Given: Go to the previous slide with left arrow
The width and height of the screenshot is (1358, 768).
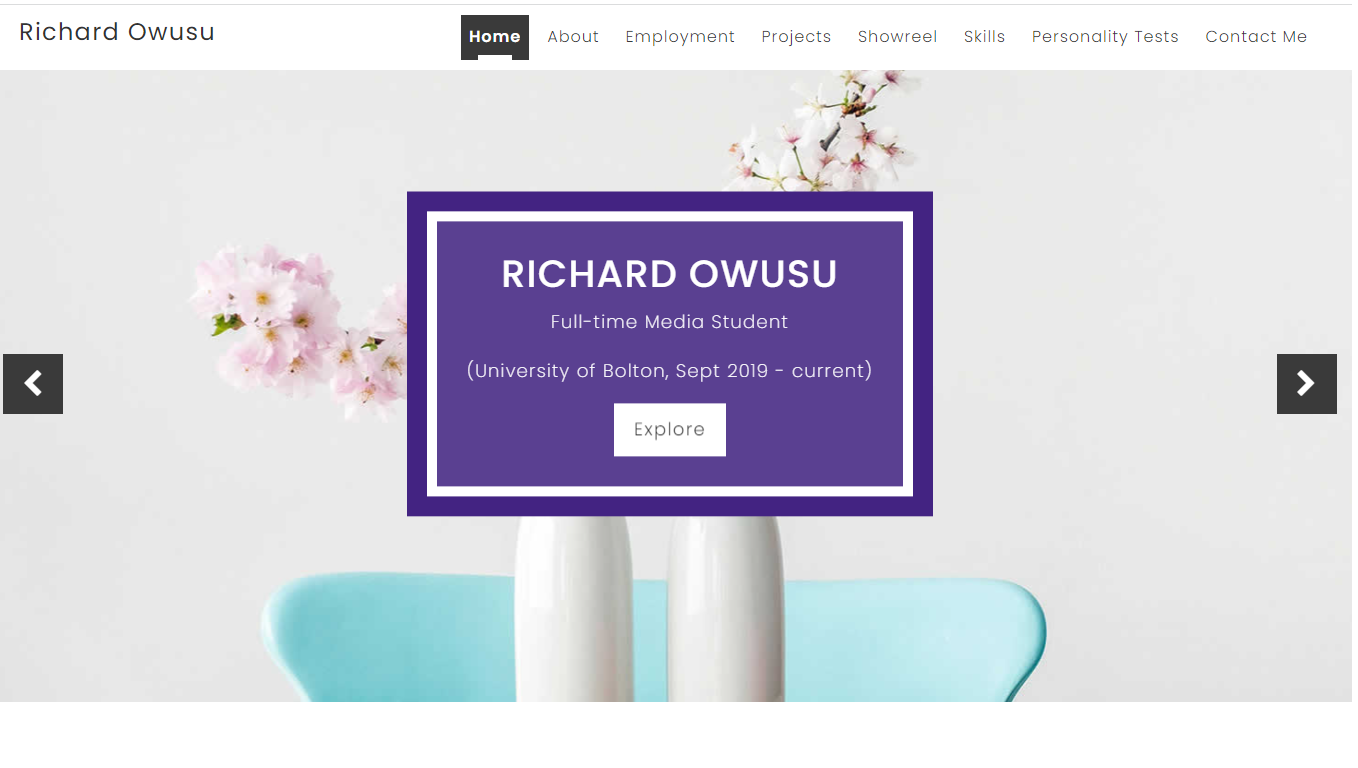Looking at the screenshot, I should click(x=33, y=384).
